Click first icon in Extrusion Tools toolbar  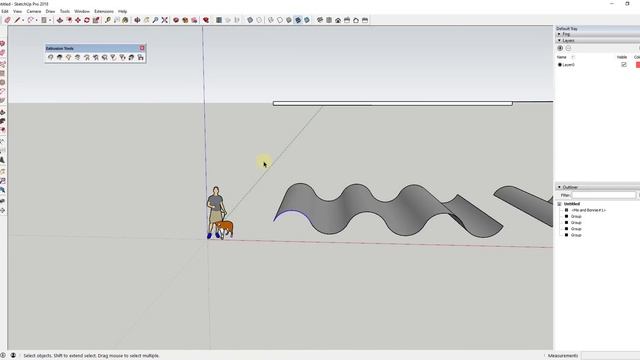(x=51, y=58)
